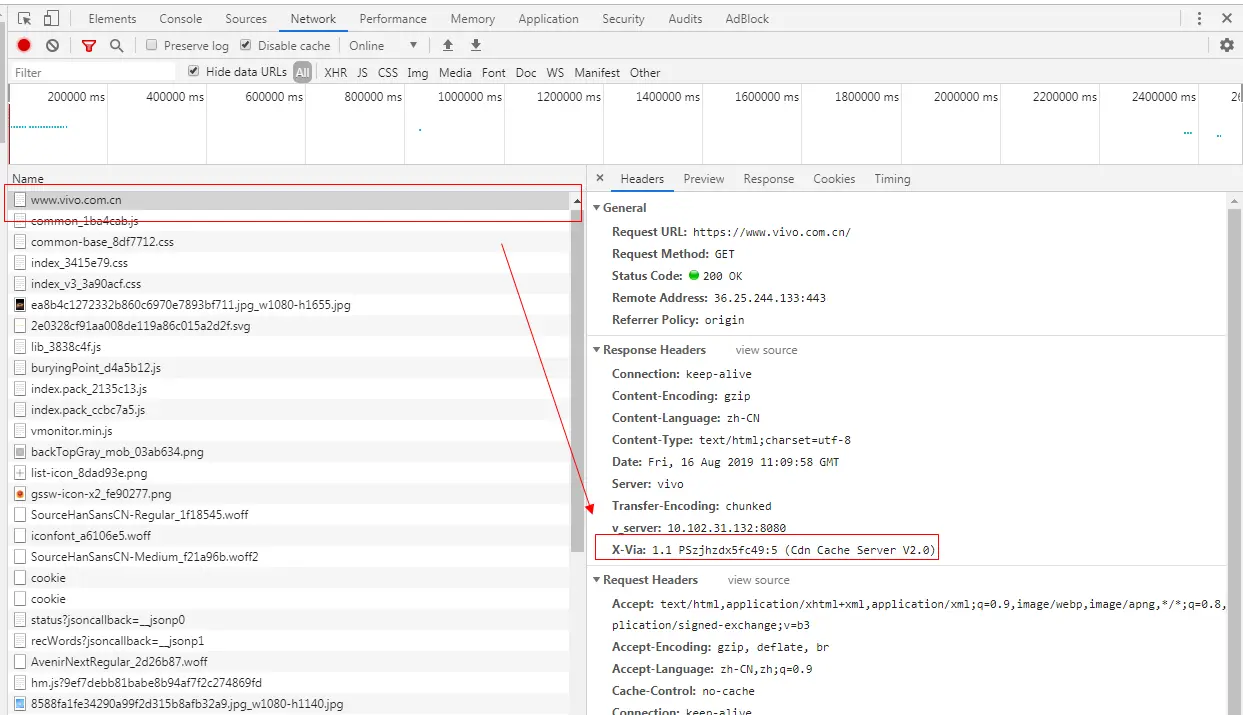Filter requests by Other
This screenshot has height=715, width=1243.
click(x=645, y=72)
